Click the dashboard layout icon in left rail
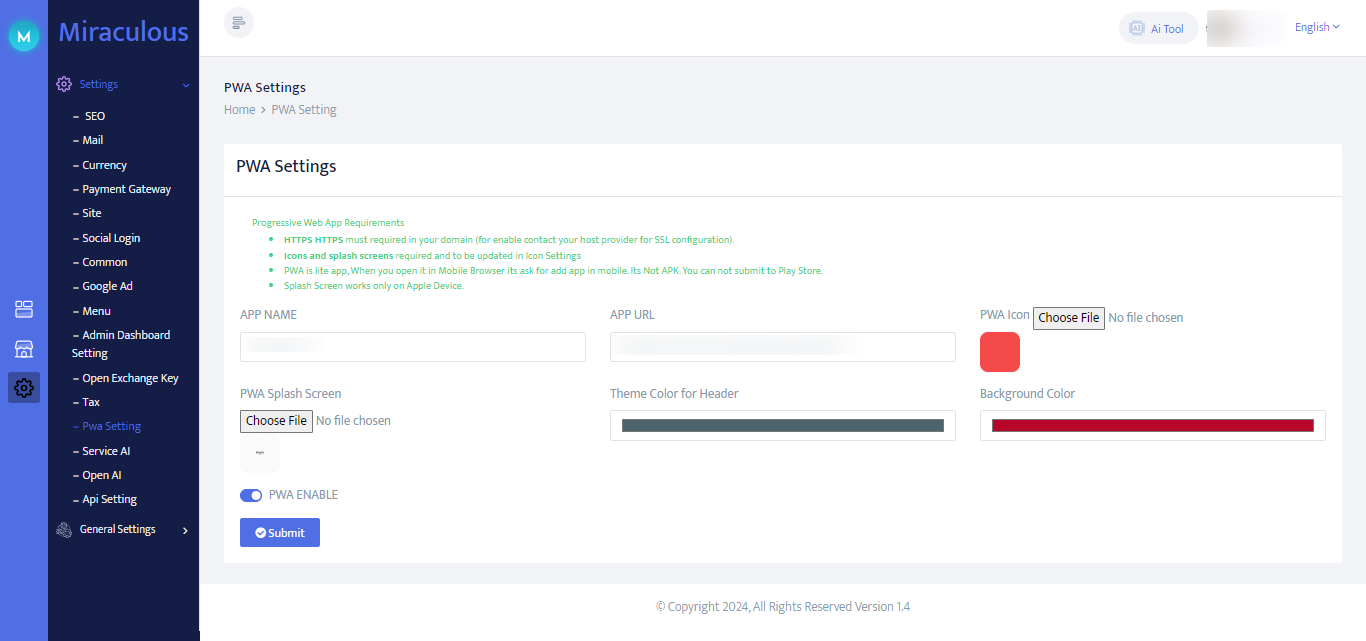This screenshot has height=641, width=1366. [x=24, y=309]
